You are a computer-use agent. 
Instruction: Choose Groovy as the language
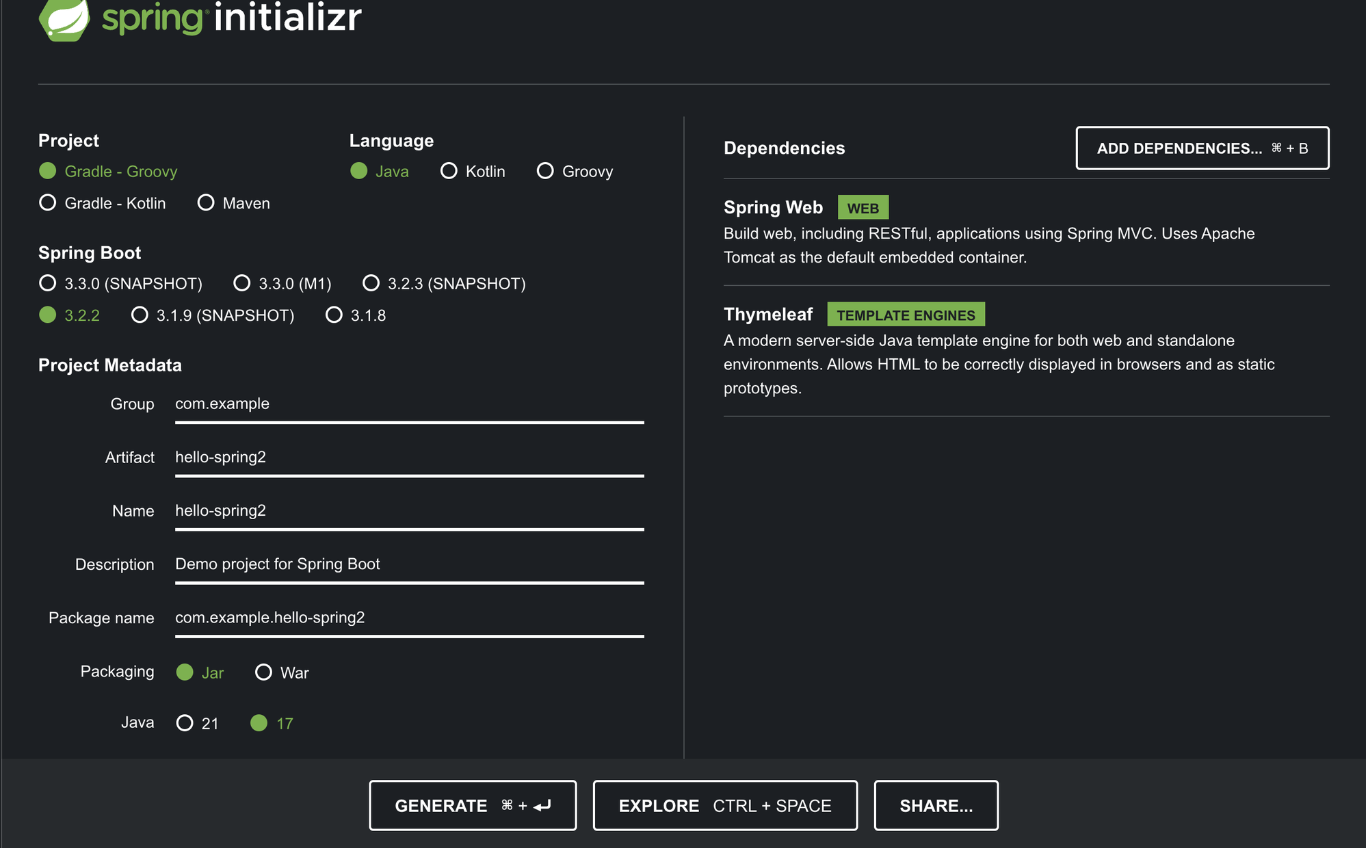tap(574, 171)
